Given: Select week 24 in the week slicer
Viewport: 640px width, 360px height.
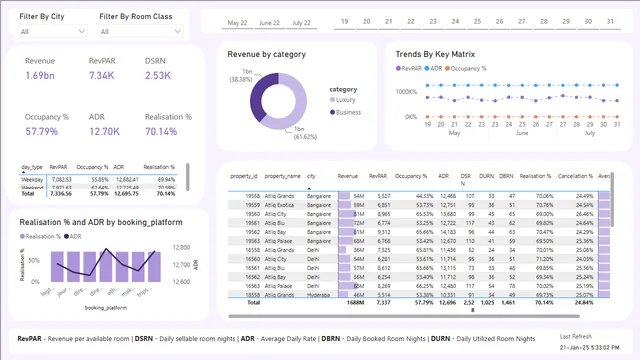Looking at the screenshot, I should pyautogui.click(x=455, y=22).
